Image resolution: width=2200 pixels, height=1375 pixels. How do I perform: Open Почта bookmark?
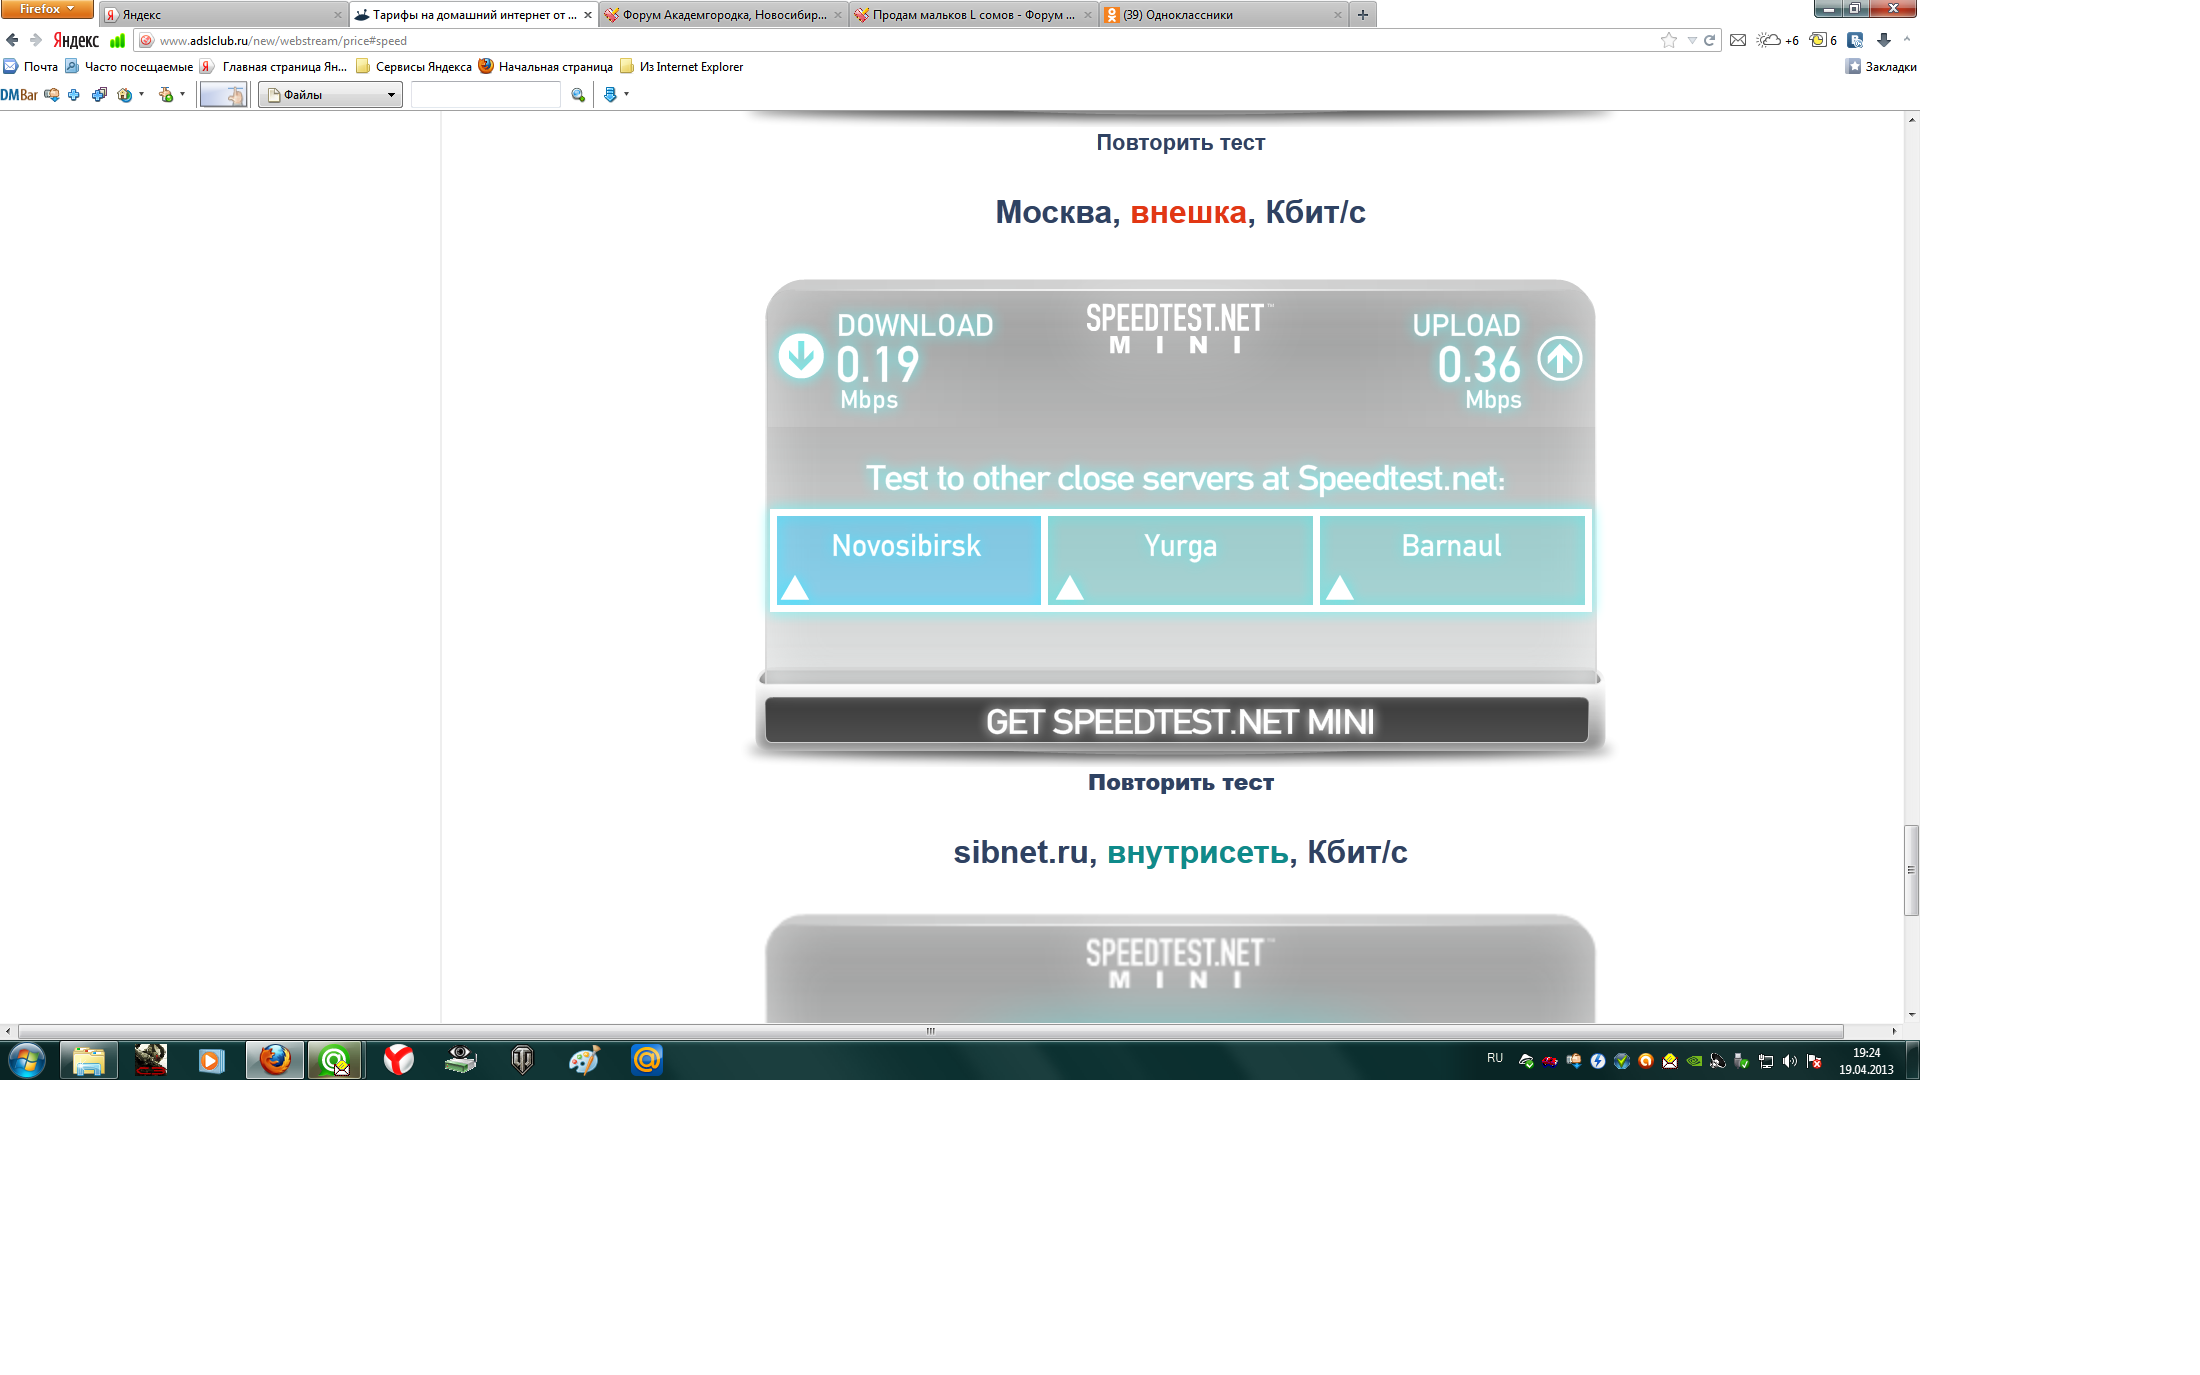tap(31, 67)
